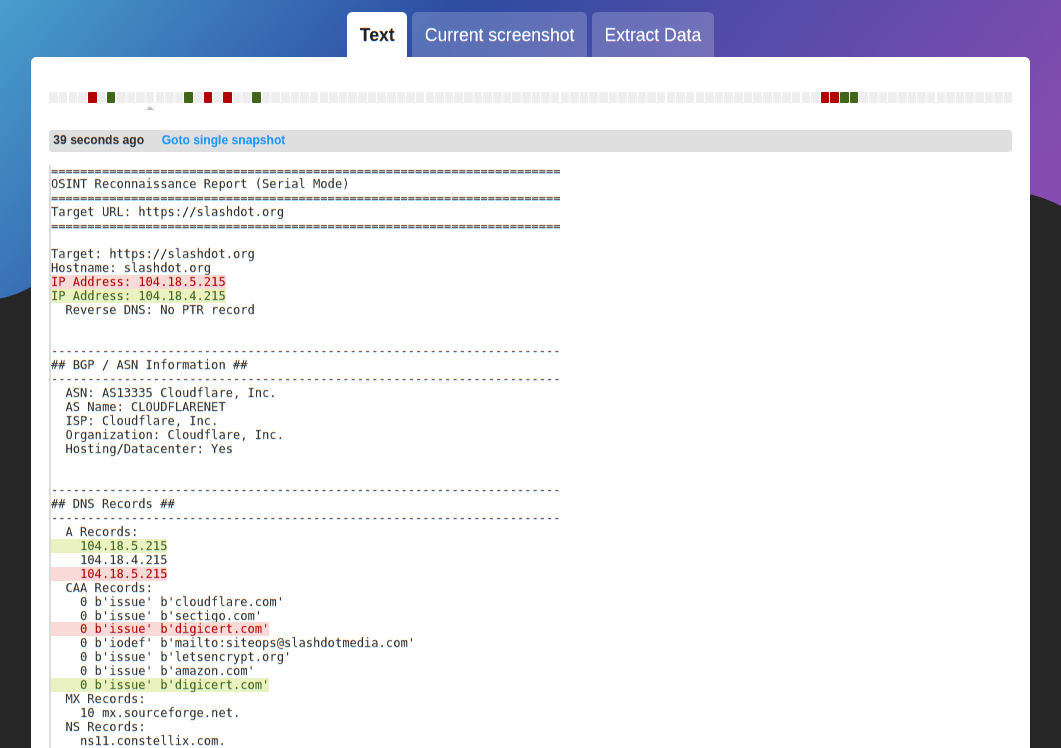
Task: Click 'Organization: Cloudflare, Inc.' line
Action: point(175,435)
